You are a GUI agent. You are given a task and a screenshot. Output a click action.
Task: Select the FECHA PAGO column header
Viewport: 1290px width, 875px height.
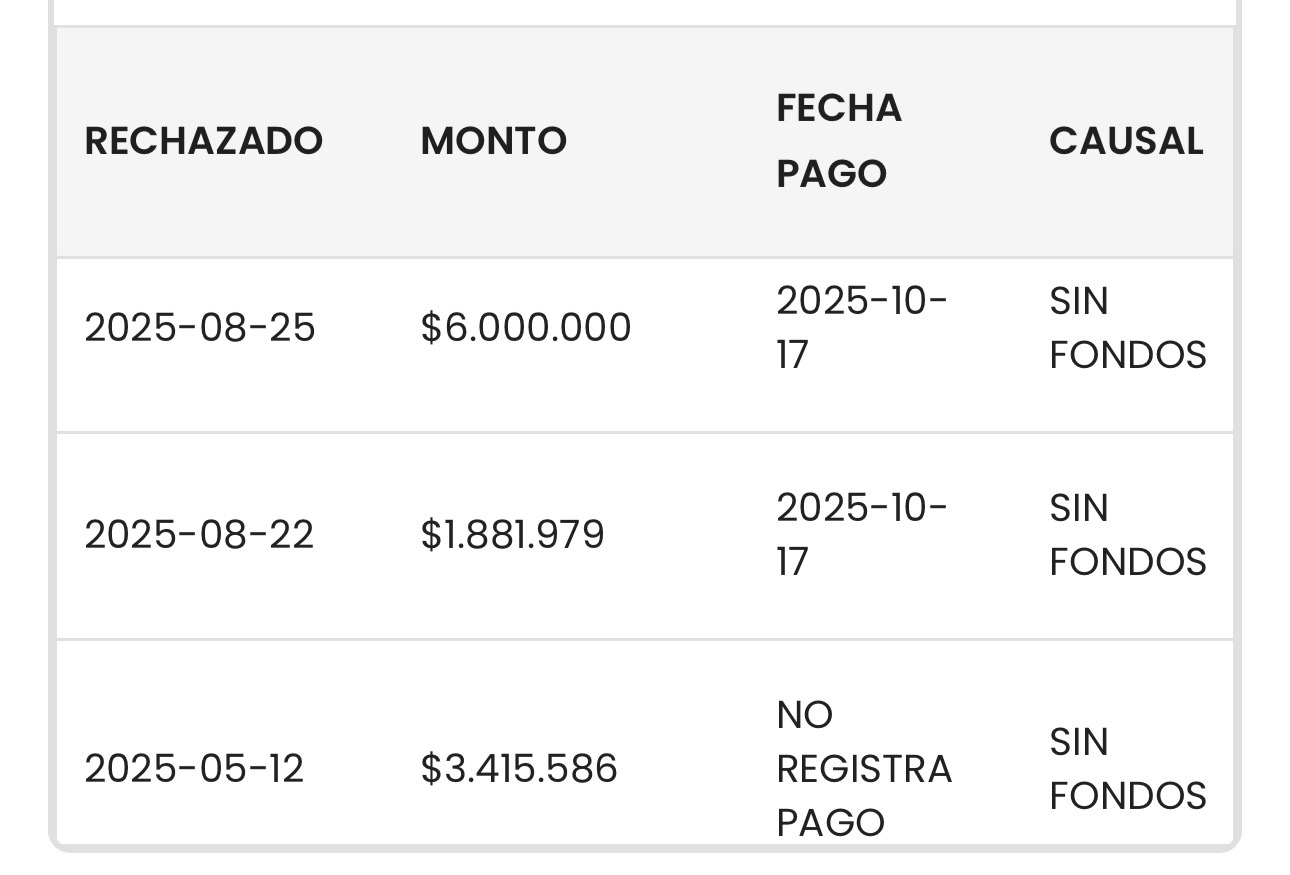coord(839,141)
